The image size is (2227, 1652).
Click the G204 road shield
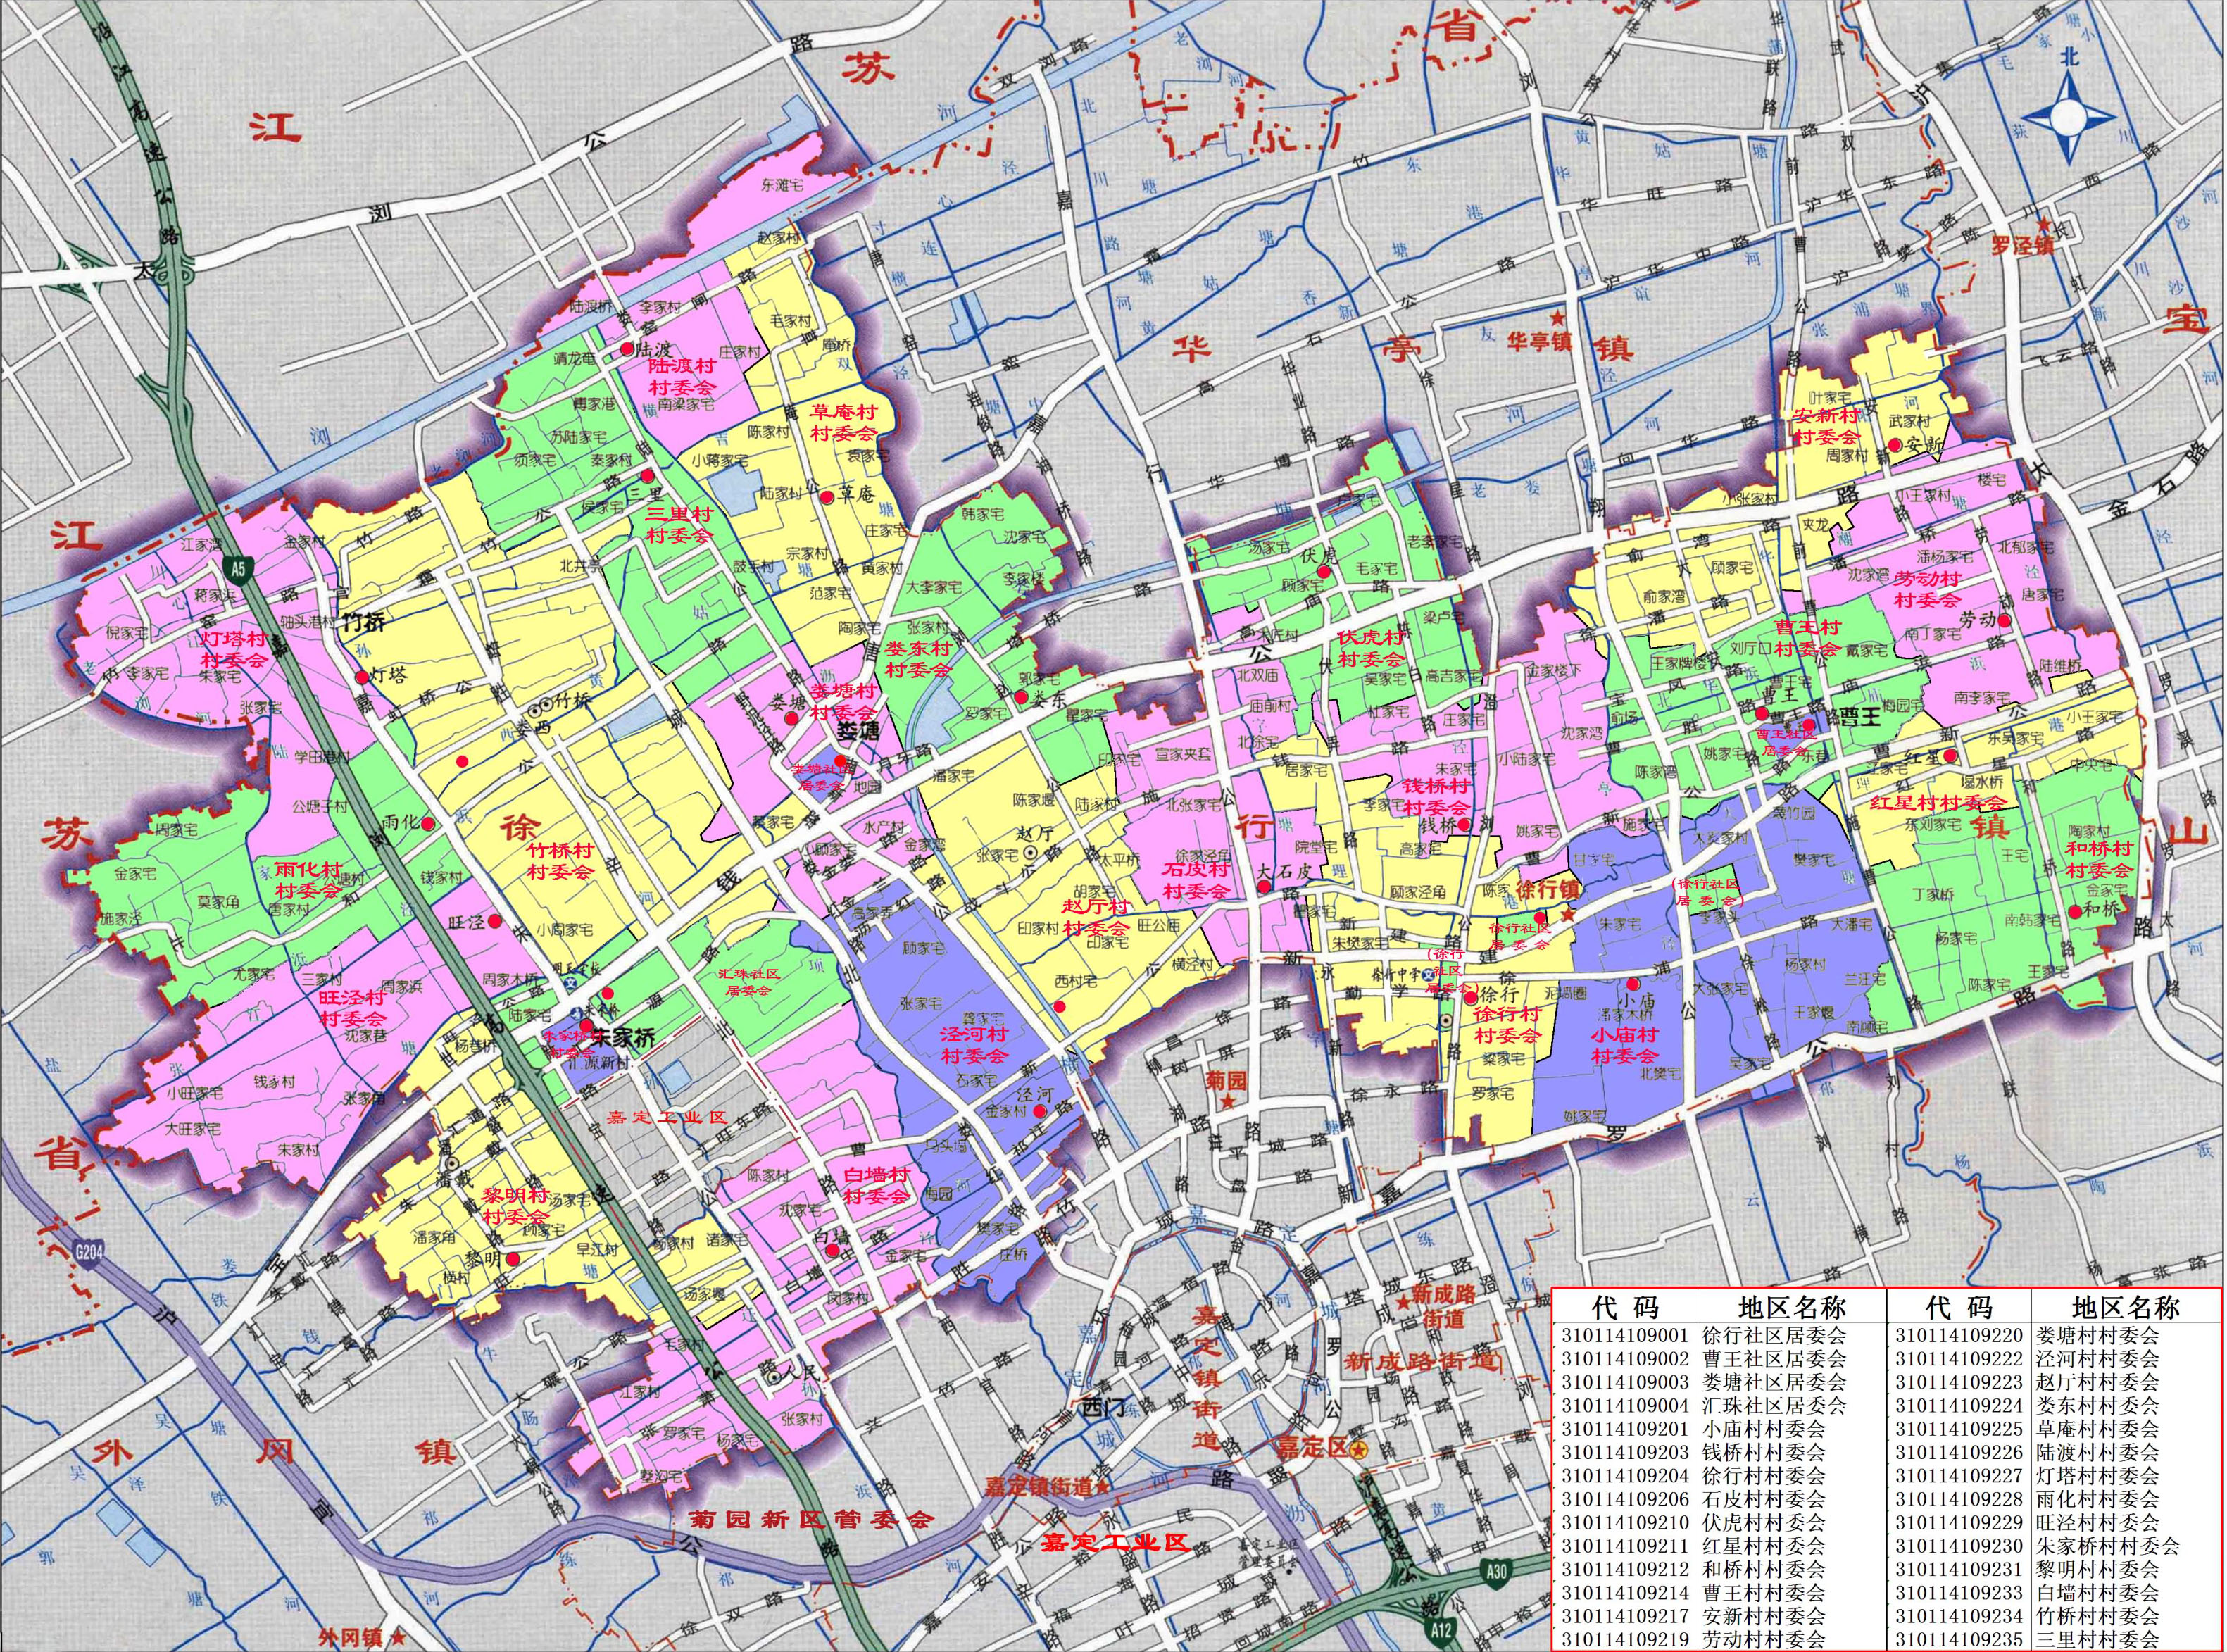pos(88,1254)
